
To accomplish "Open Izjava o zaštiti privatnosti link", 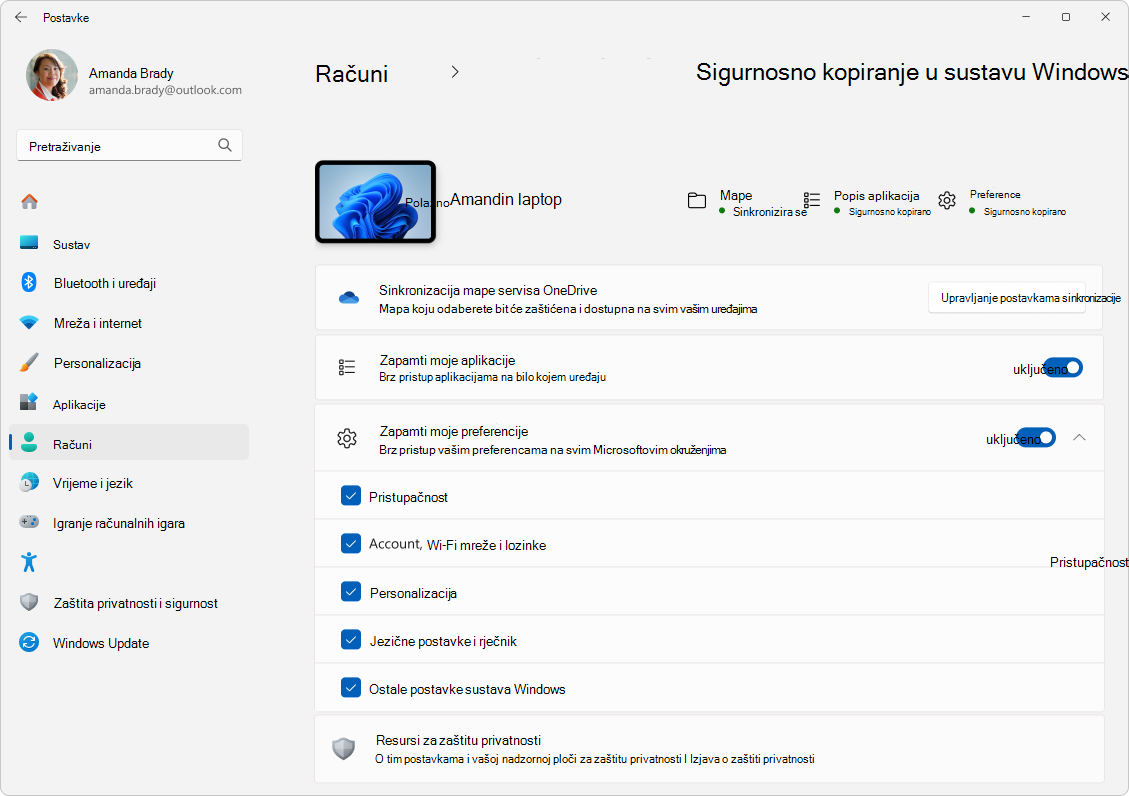I will pos(752,759).
